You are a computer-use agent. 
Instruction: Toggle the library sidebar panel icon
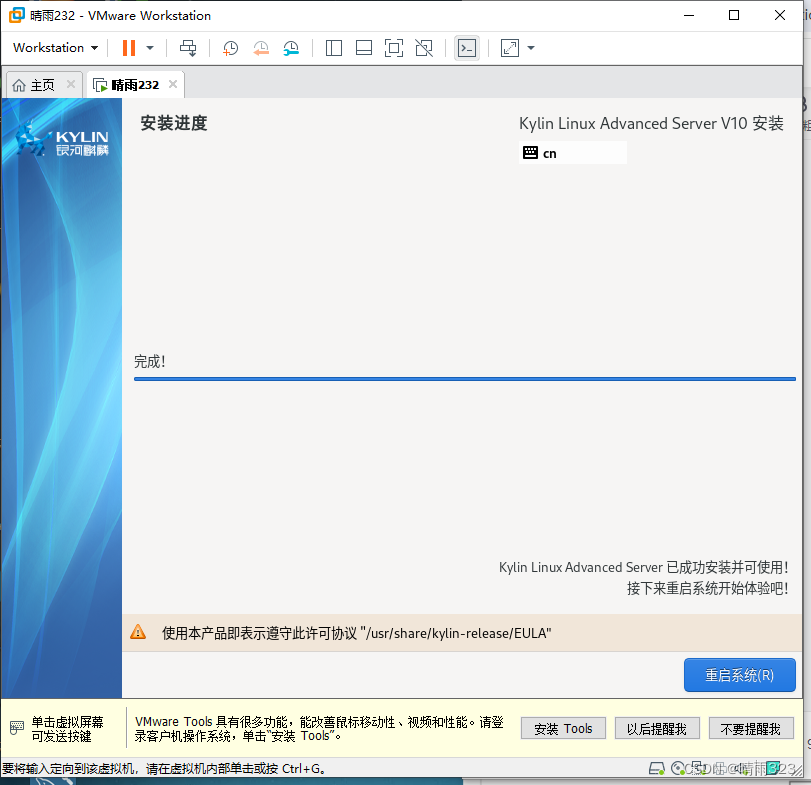coord(334,48)
